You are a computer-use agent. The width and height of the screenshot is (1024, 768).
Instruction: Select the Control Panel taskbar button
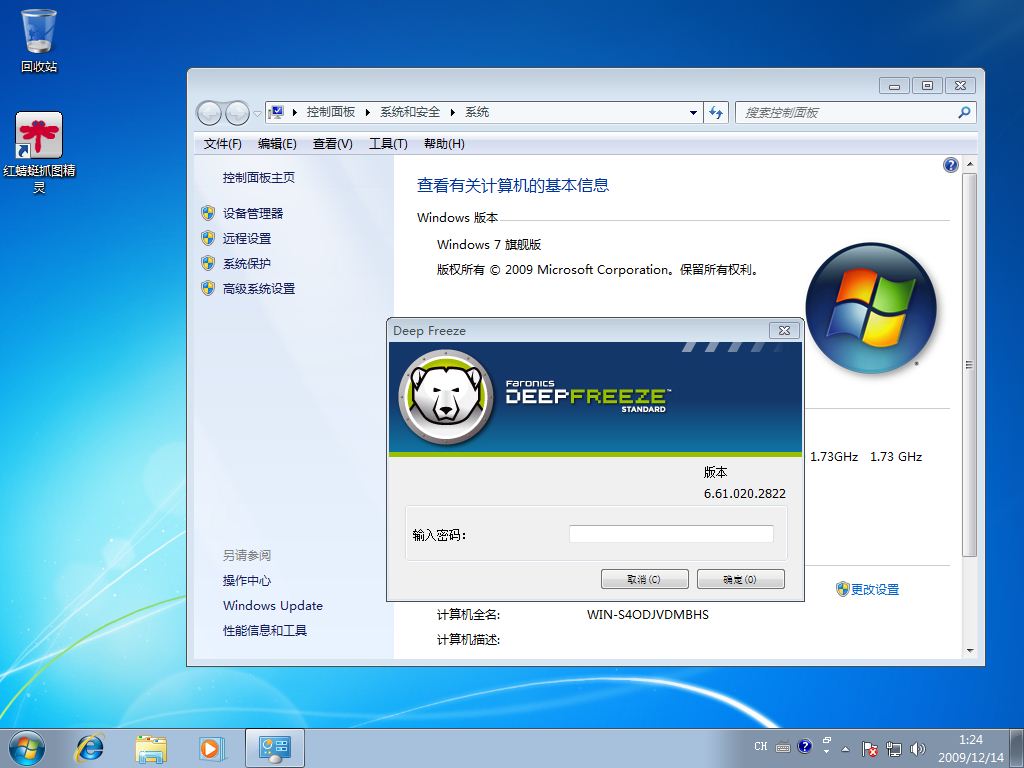(274, 748)
